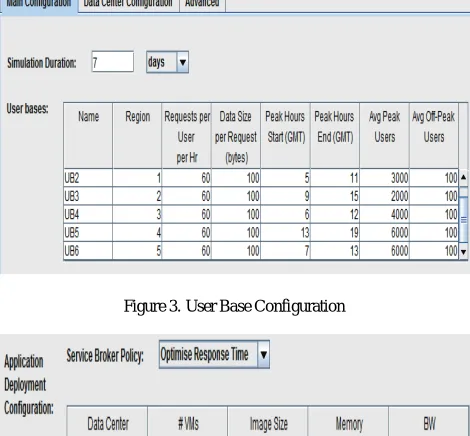Switch to the Main Configuration tab
The height and width of the screenshot is (436, 470).
[39, 5]
